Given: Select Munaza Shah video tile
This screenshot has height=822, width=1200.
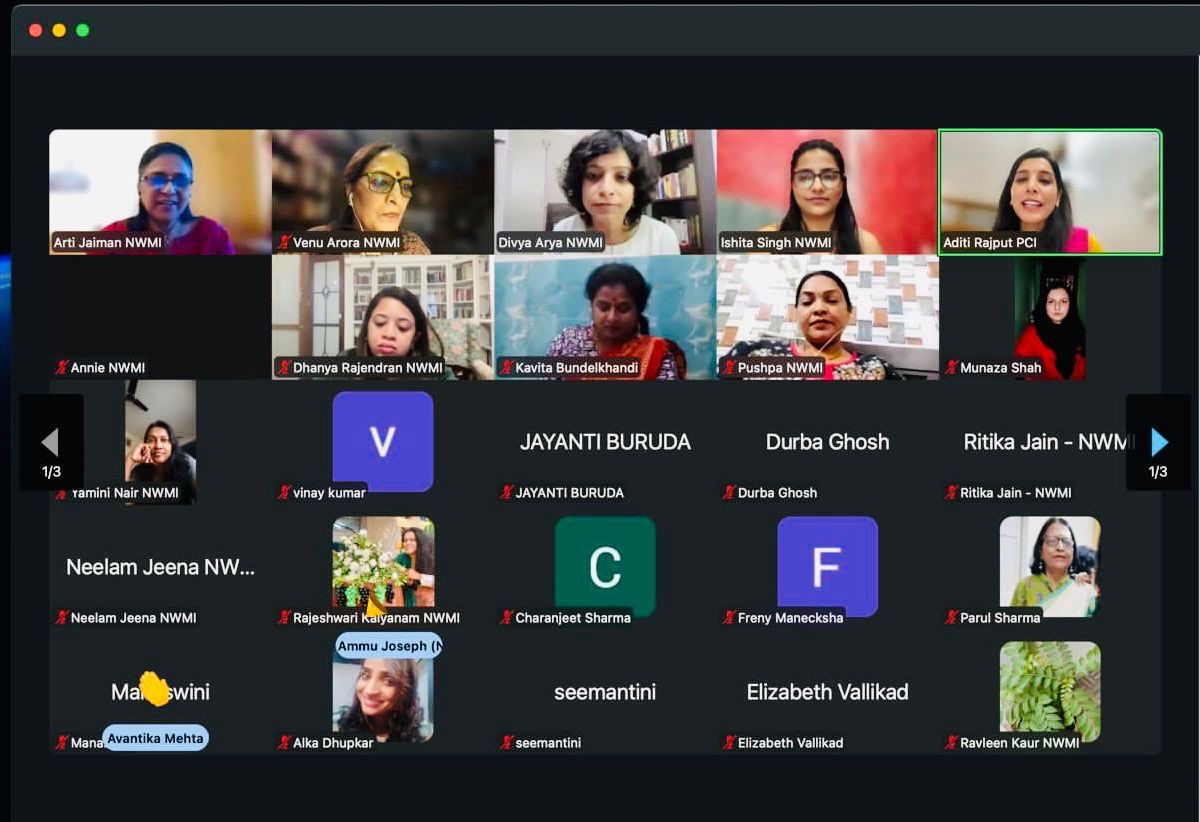Looking at the screenshot, I should coord(1050,317).
